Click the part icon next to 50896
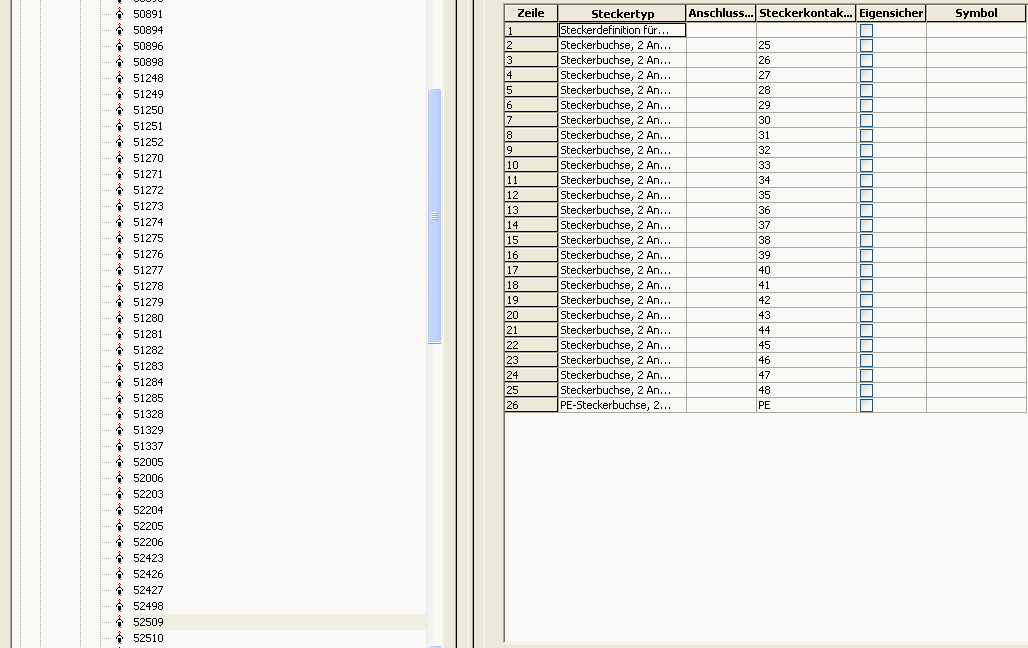This screenshot has height=648, width=1028. [x=119, y=46]
